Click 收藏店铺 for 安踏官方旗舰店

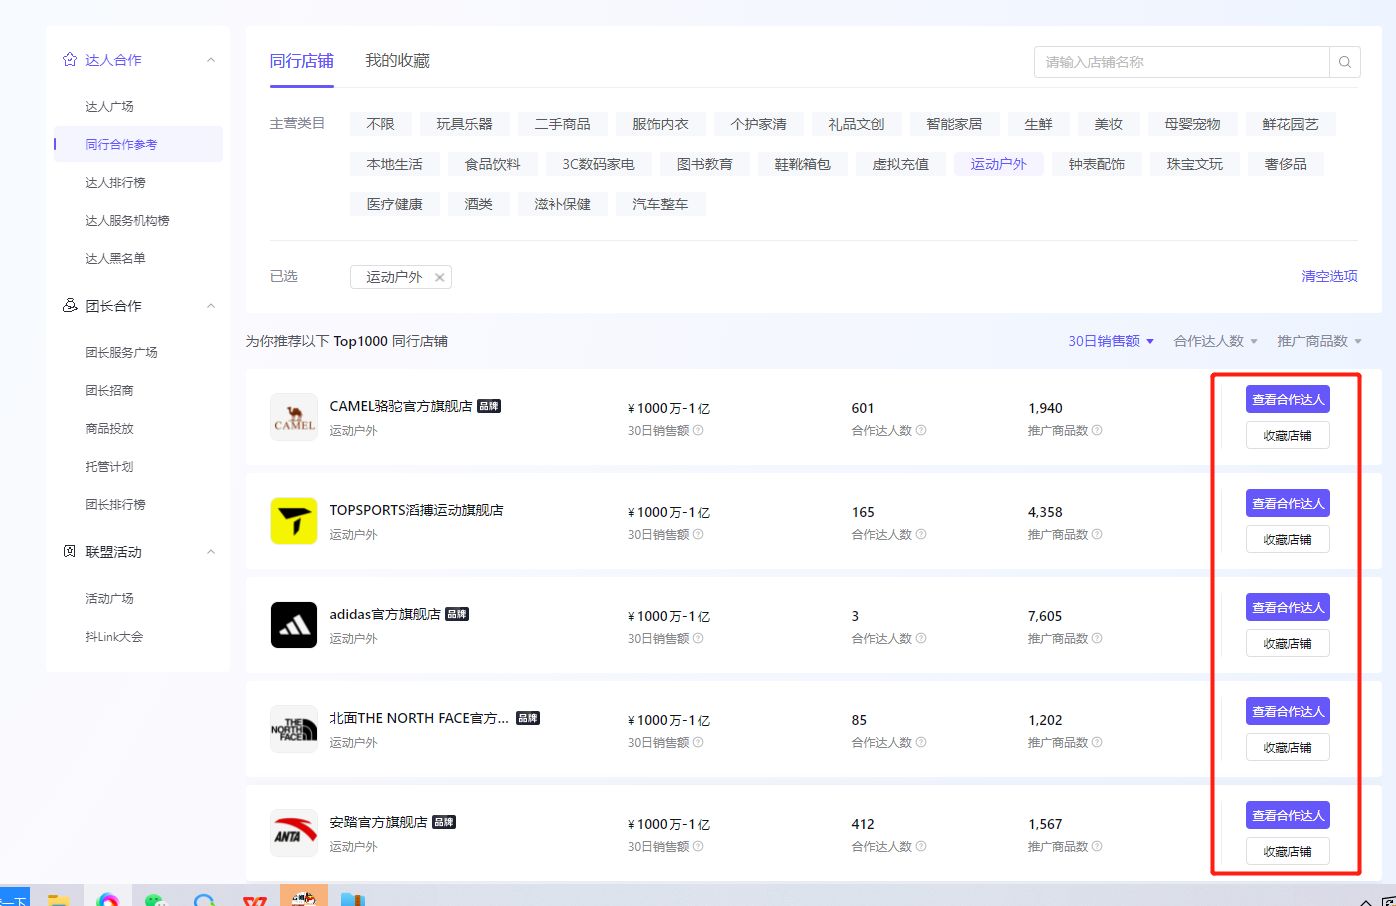point(1288,851)
